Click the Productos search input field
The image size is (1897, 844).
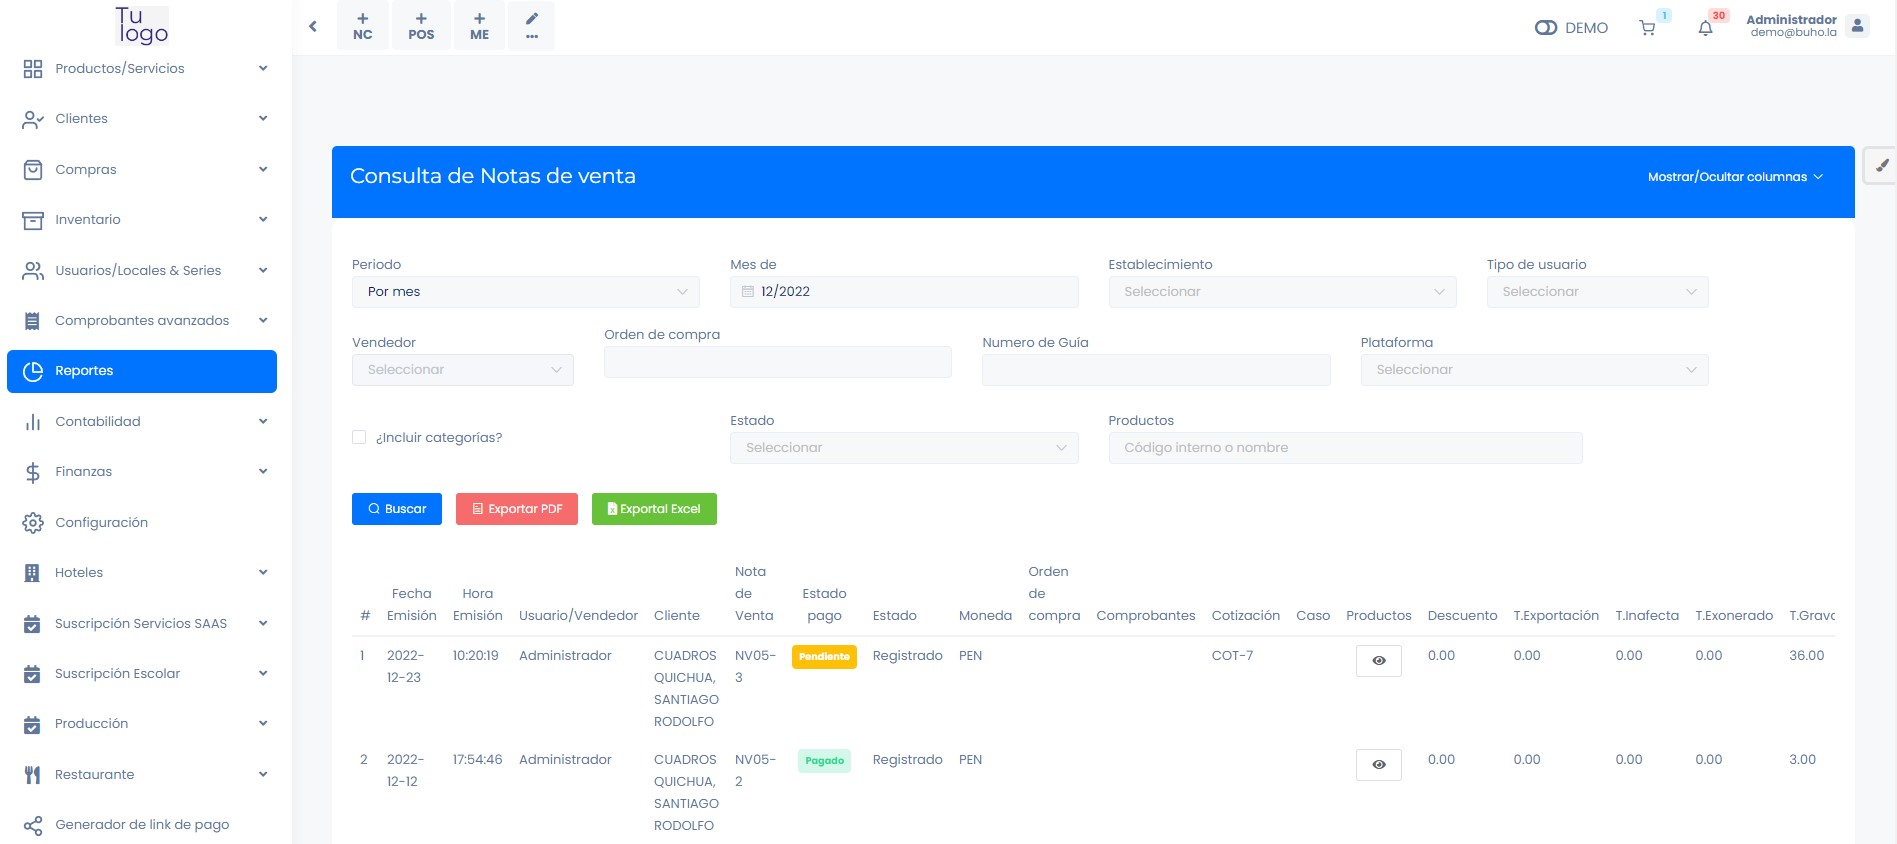[x=1344, y=448]
